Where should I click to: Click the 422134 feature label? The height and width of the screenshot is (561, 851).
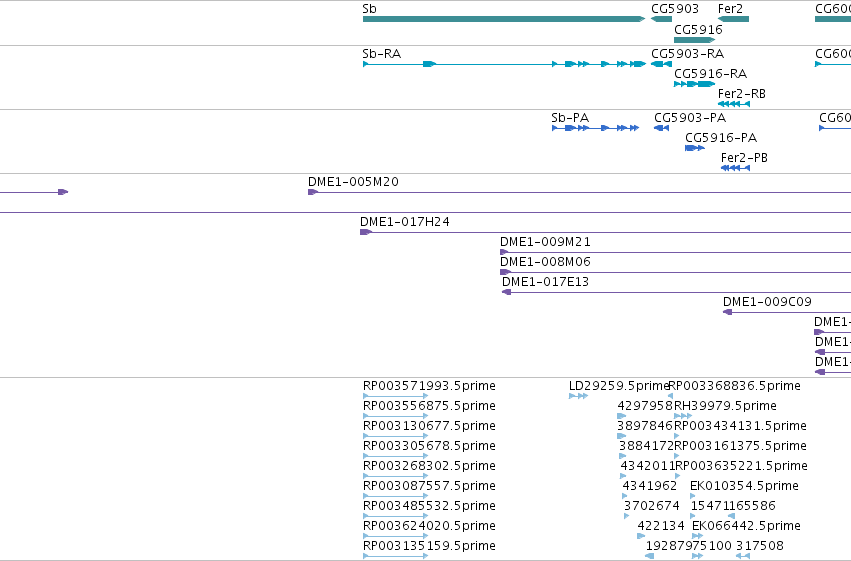click(x=661, y=526)
